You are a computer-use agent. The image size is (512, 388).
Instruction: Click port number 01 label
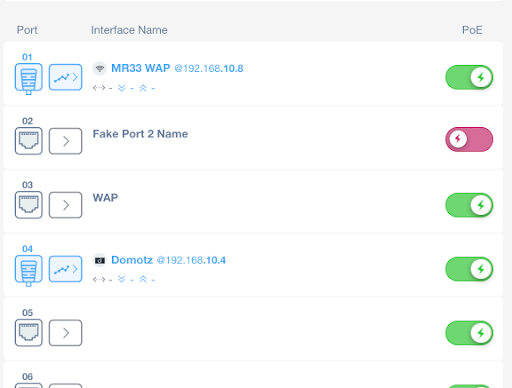27,57
